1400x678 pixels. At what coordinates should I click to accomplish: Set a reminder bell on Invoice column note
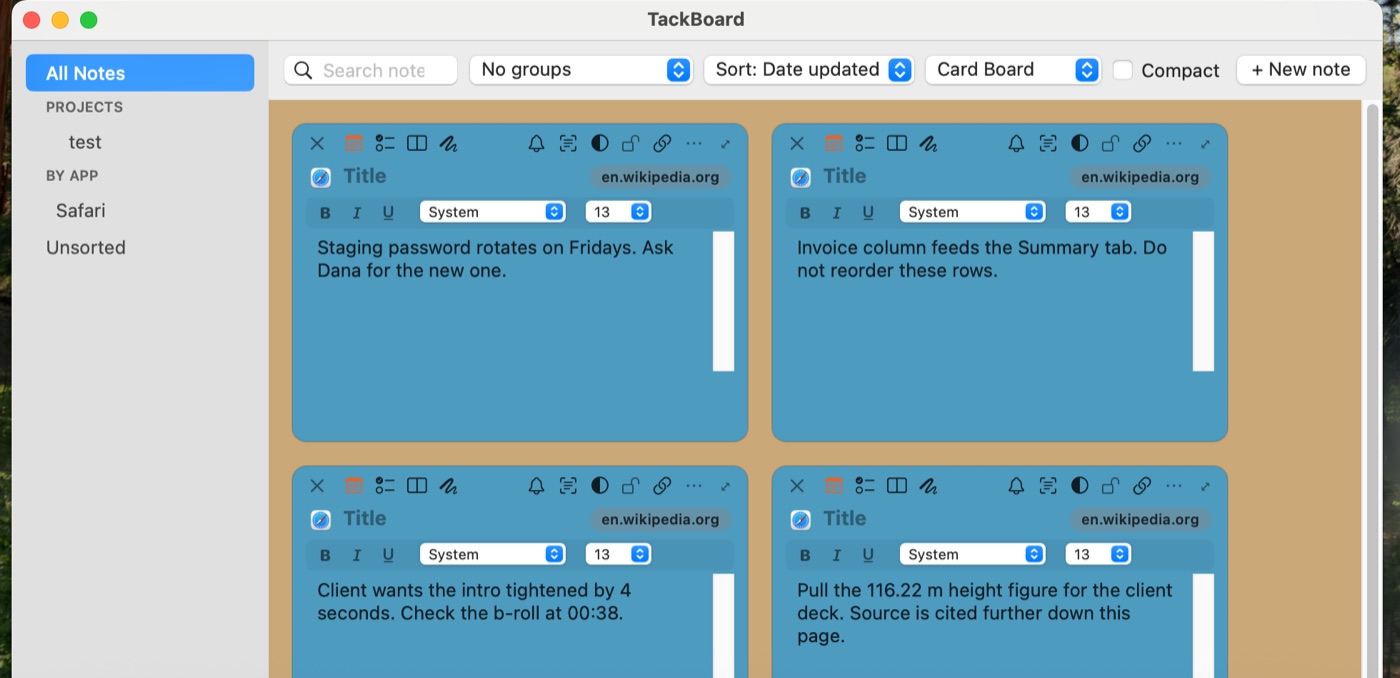(1016, 143)
